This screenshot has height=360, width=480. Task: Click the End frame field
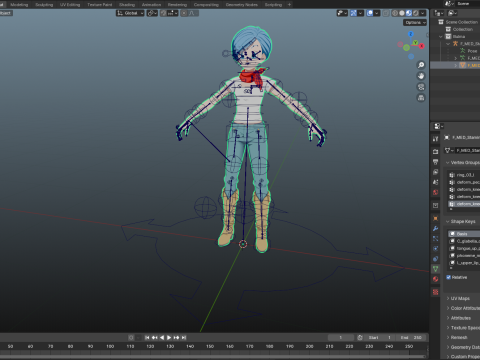[x=412, y=338]
